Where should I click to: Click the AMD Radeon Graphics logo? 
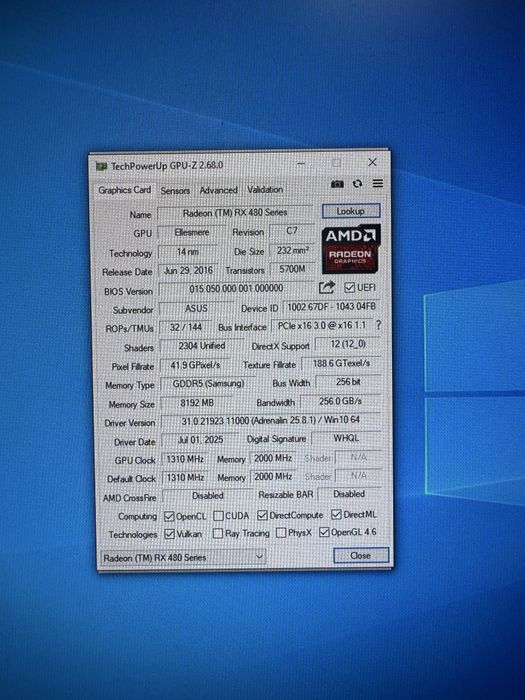(351, 250)
